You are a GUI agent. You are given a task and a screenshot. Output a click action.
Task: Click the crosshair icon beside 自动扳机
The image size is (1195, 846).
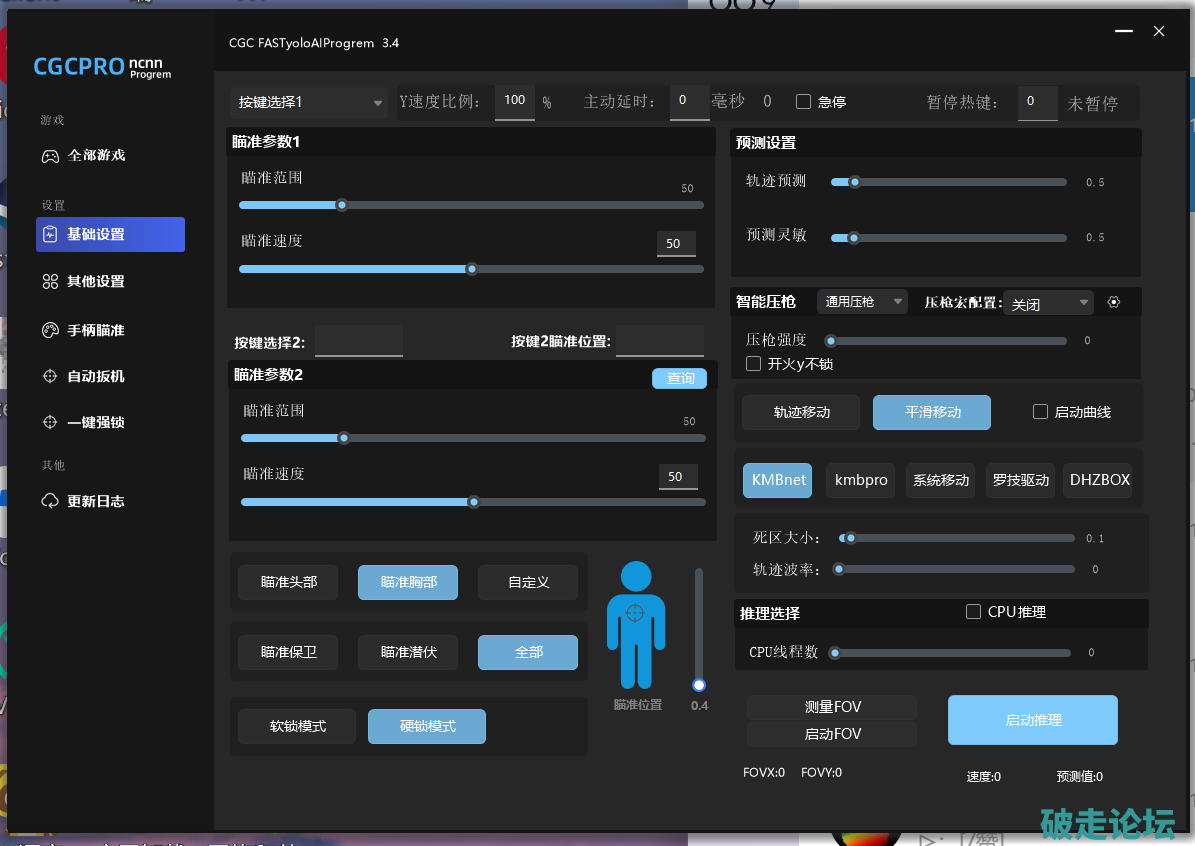click(50, 377)
